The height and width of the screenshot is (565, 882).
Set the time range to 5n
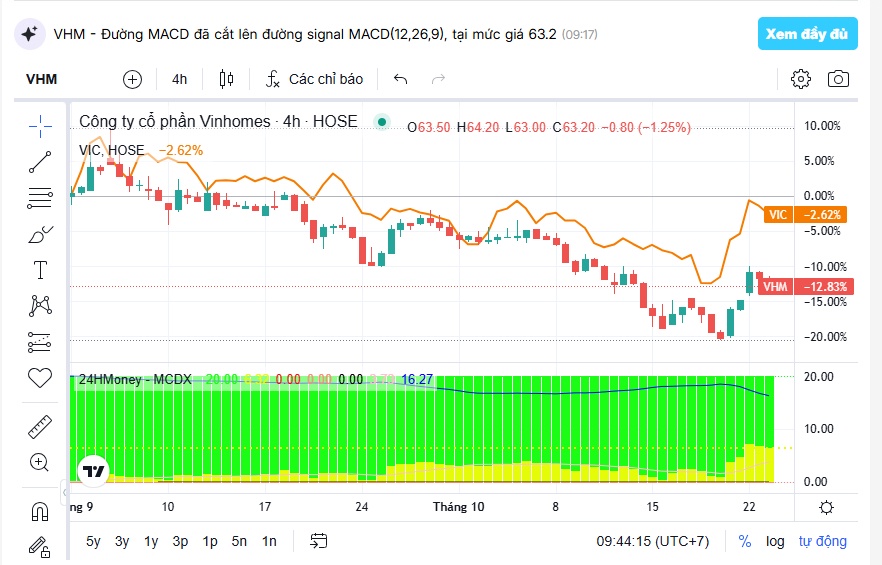coord(239,541)
